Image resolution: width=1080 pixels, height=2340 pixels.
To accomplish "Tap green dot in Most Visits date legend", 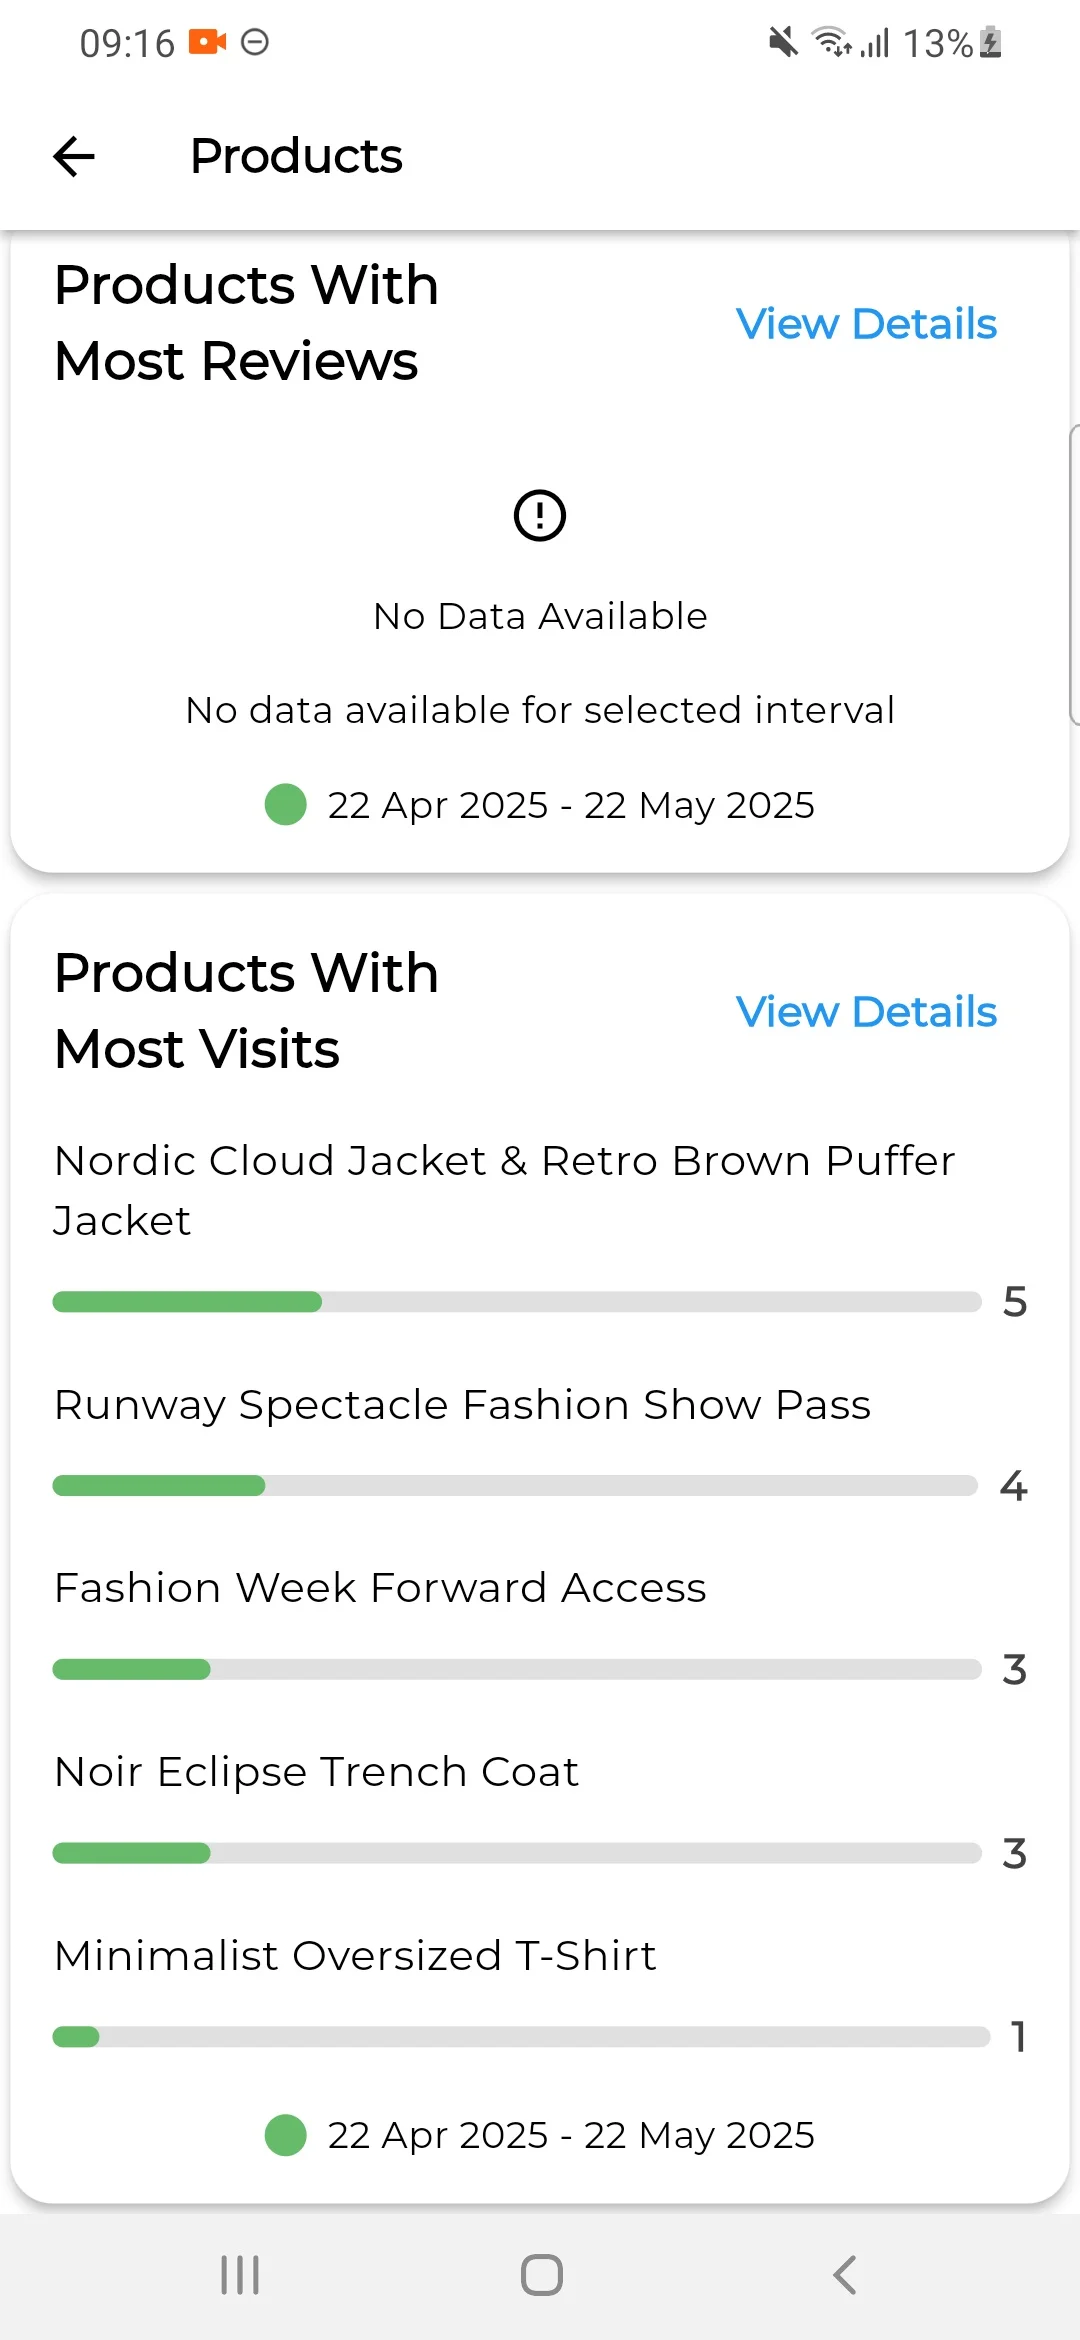I will click(286, 2135).
